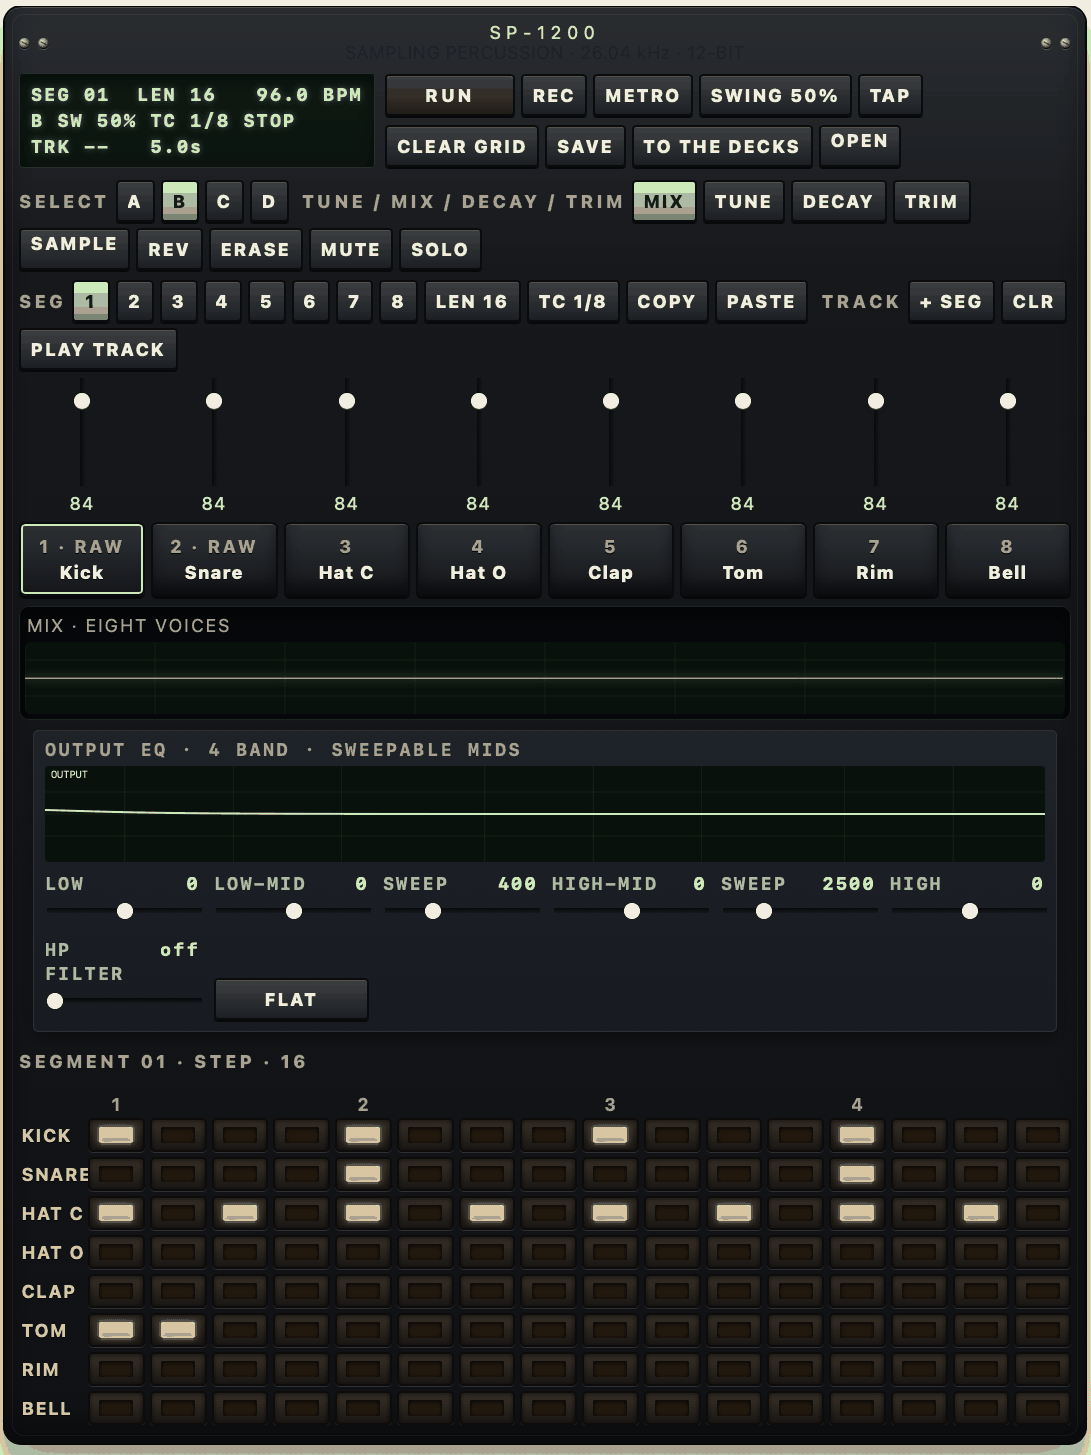Viewport: 1091px width, 1455px height.
Task: Switch to MIX mode
Action: coord(664,201)
